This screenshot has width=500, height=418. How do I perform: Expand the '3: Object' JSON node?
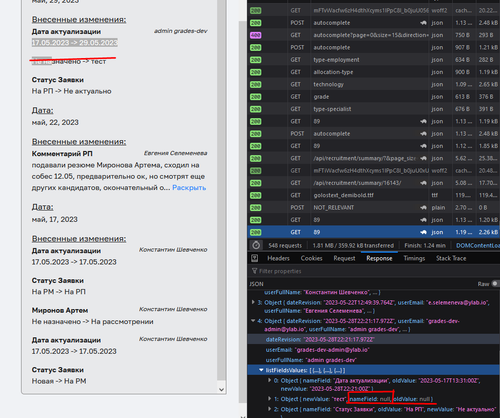(253, 302)
